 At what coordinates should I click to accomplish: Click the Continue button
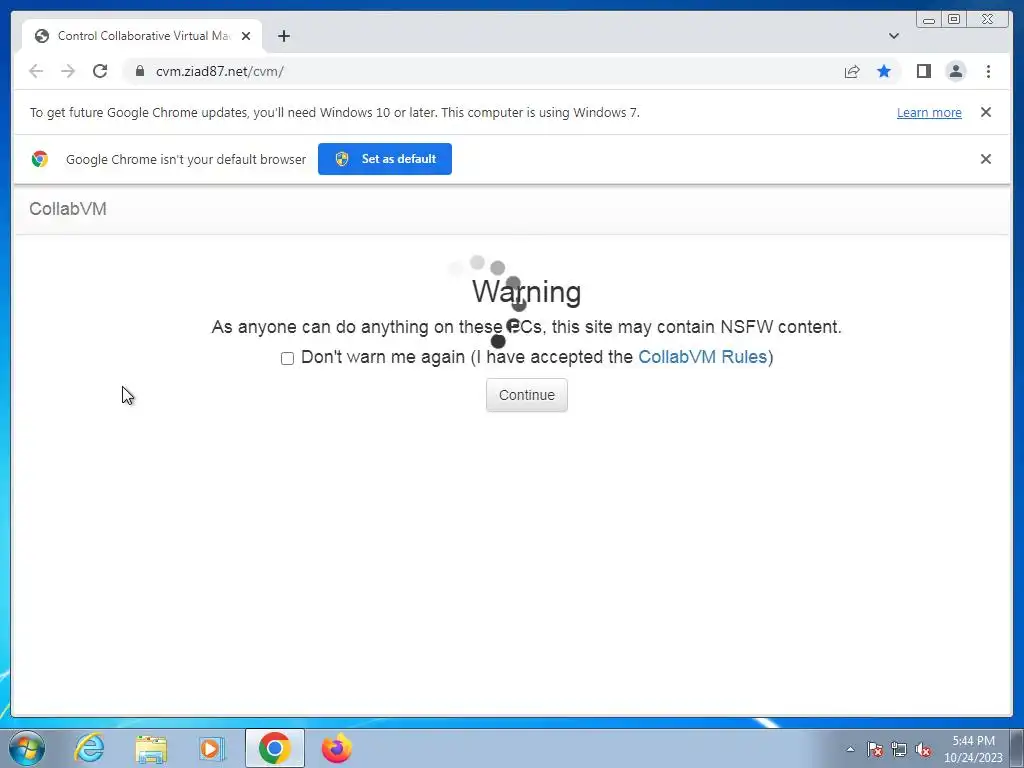pyautogui.click(x=526, y=395)
